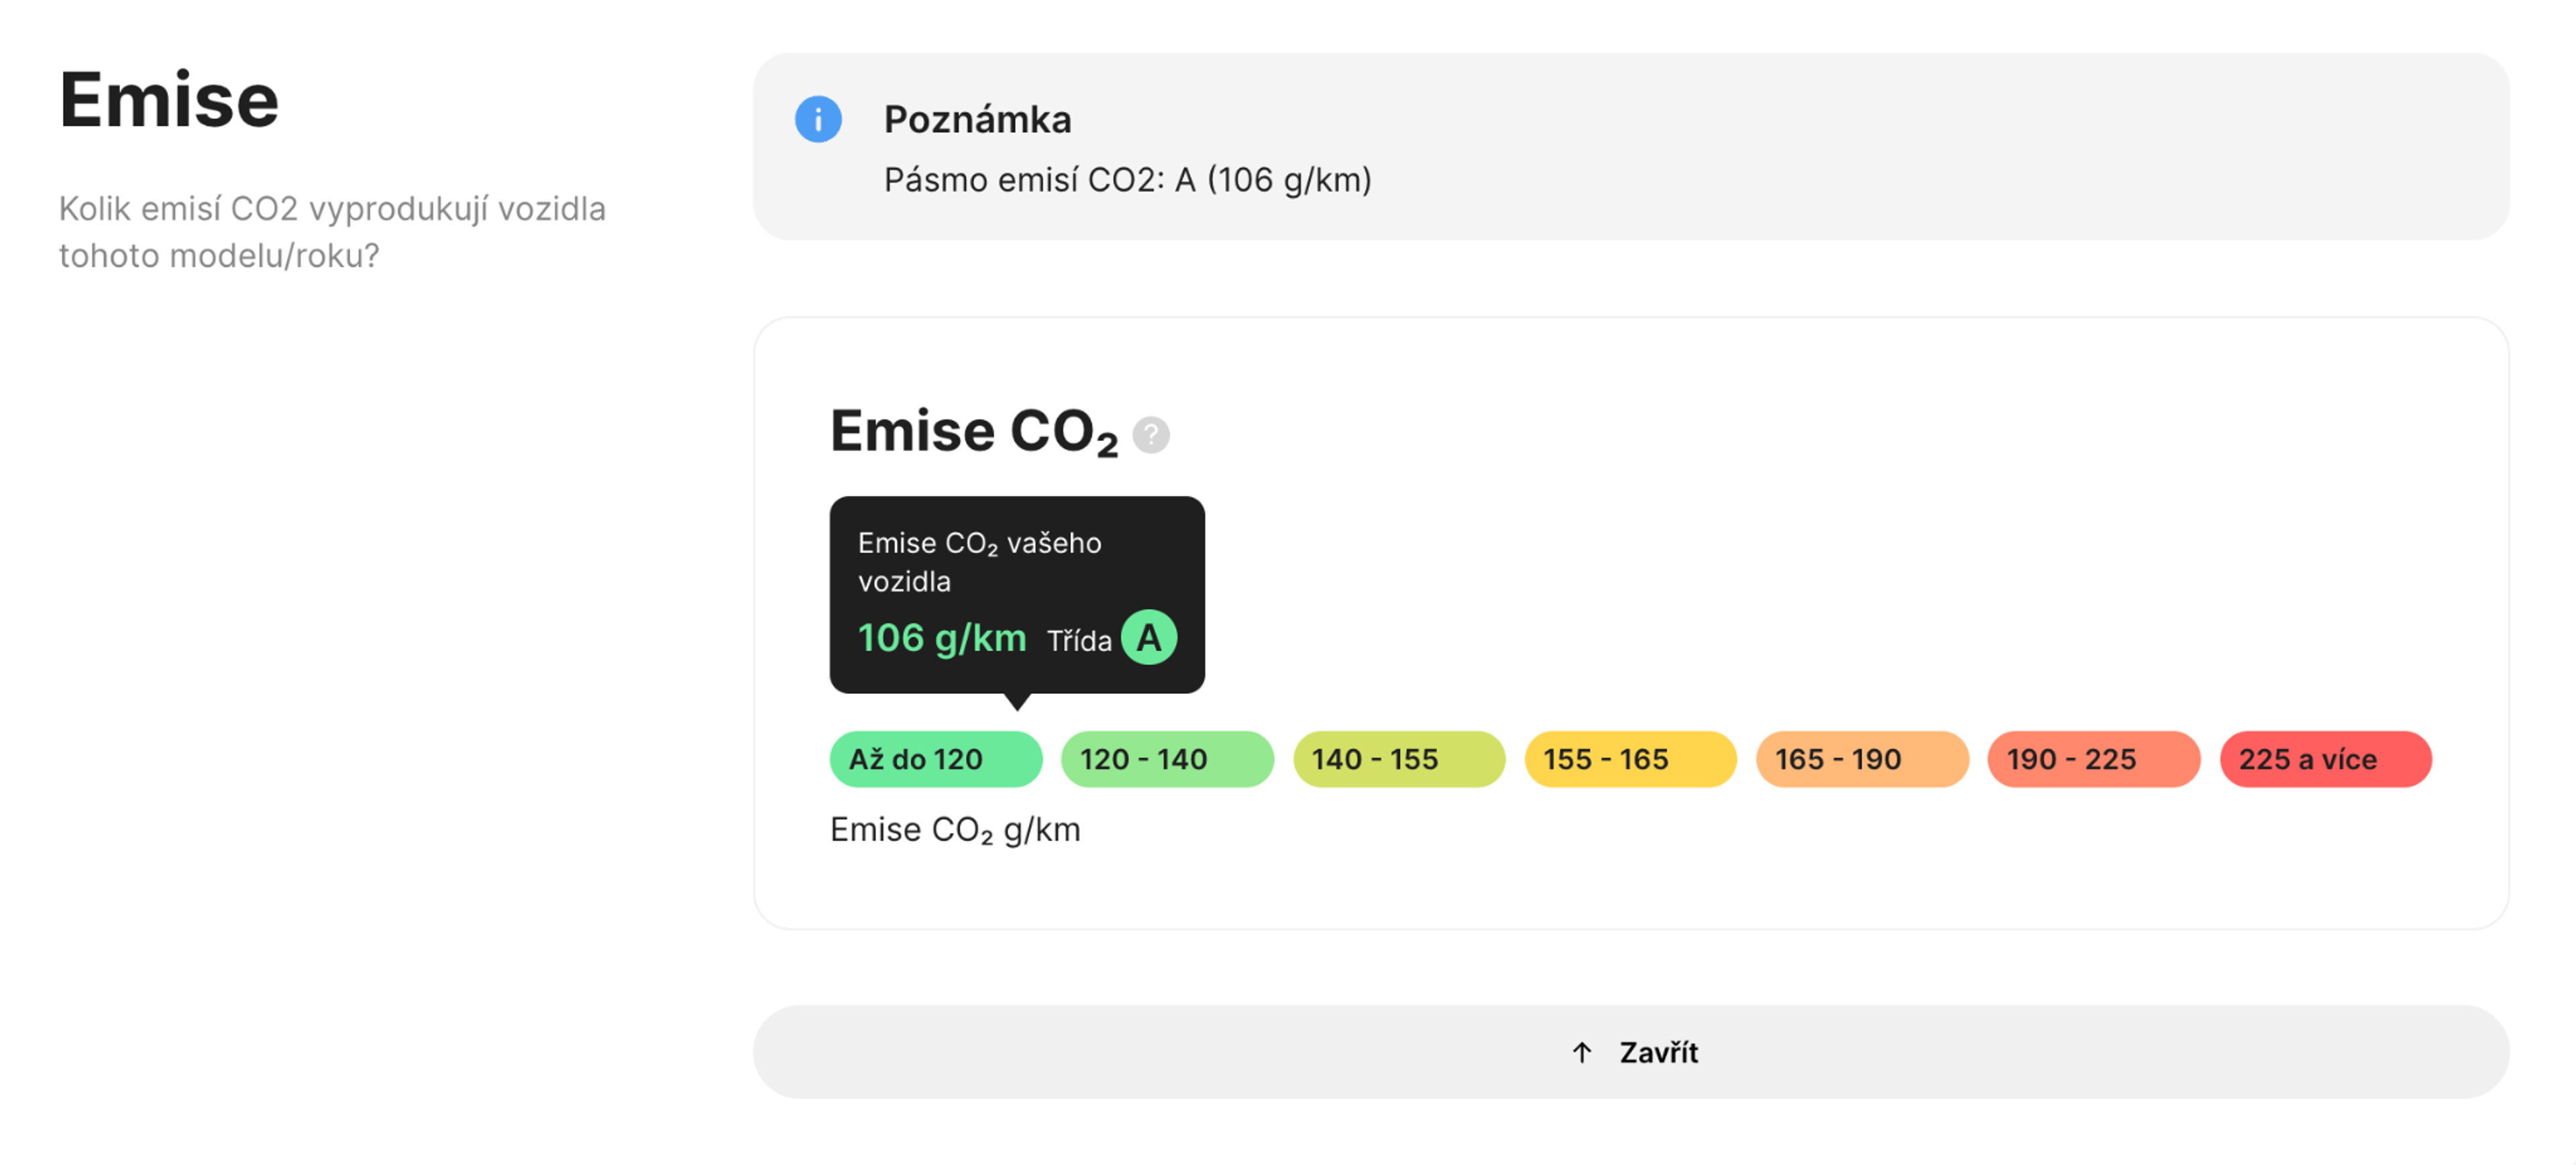The image size is (2576, 1165).
Task: Click the orange 165 - 190 emission pill
Action: [1862, 759]
